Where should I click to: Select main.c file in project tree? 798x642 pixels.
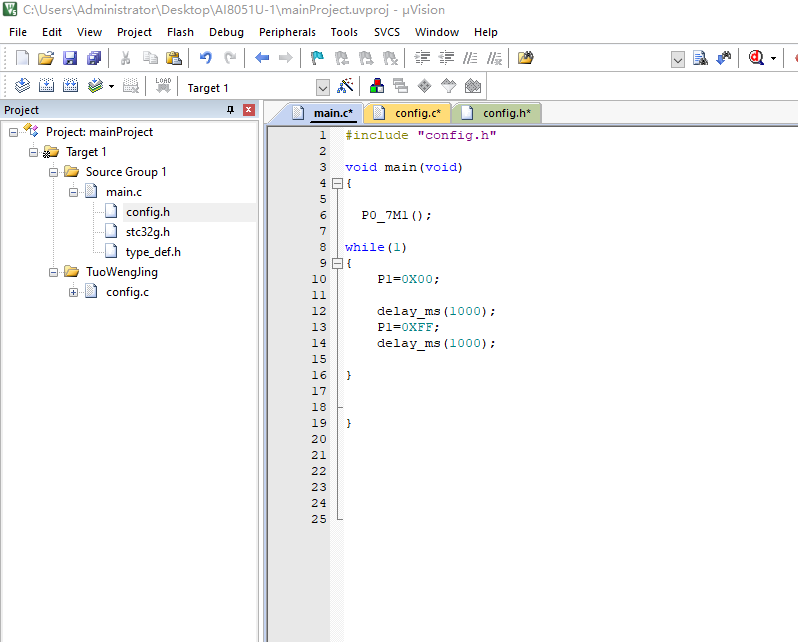[124, 192]
